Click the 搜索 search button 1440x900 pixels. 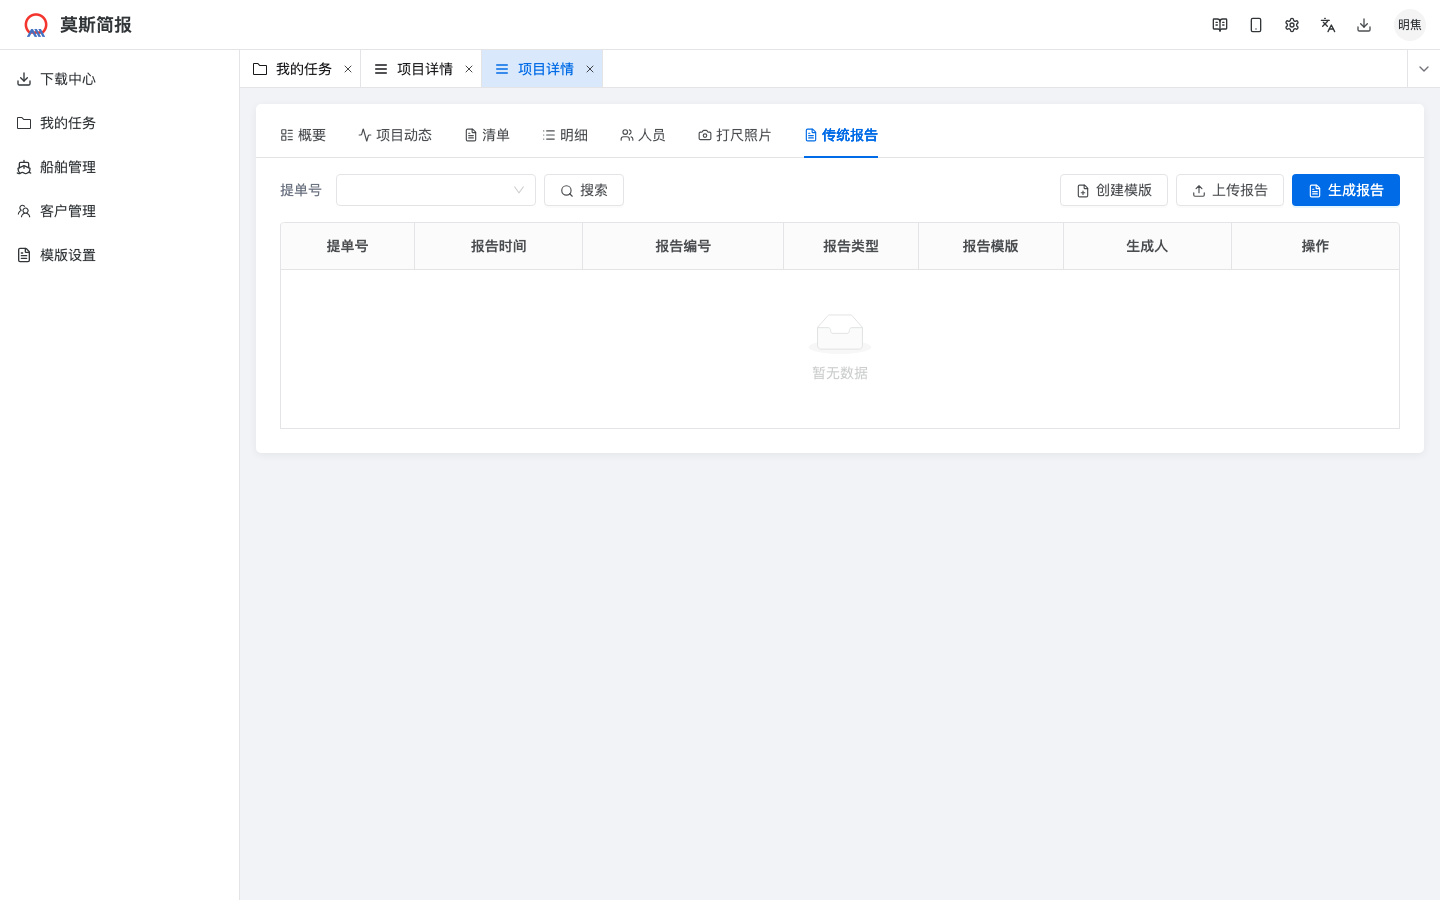584,190
